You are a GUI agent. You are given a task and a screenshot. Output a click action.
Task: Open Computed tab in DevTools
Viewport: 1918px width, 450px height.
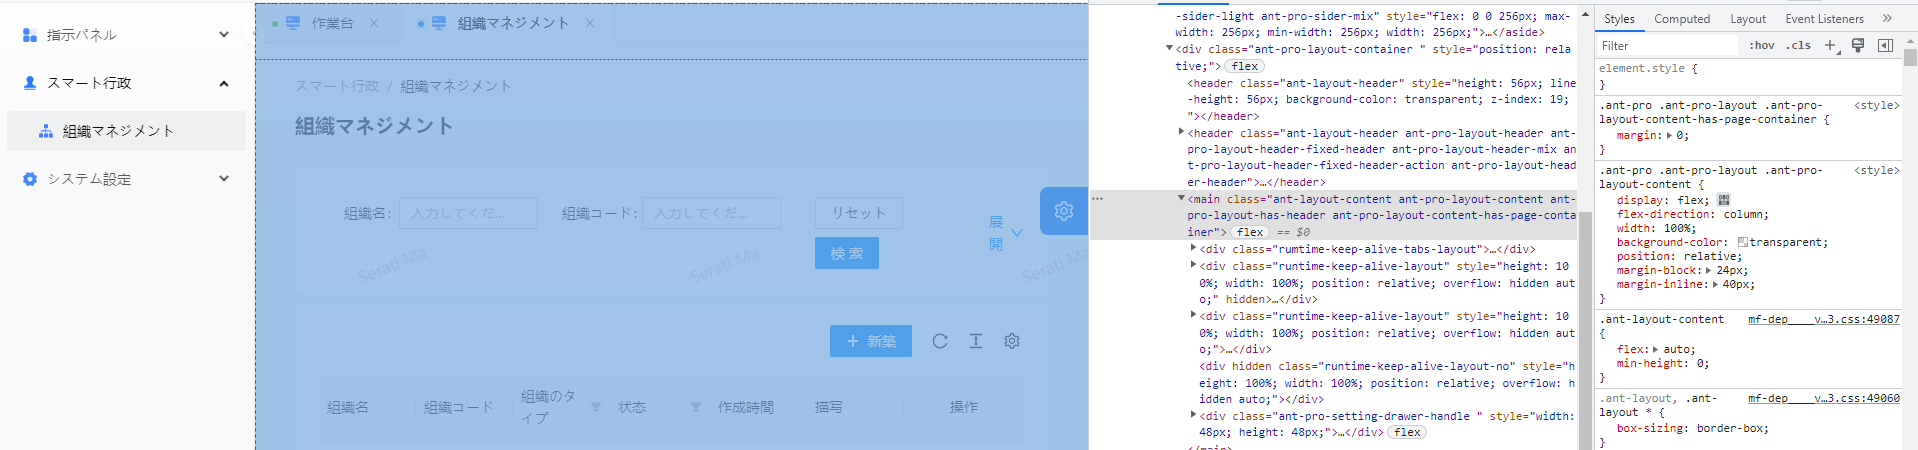coord(1682,18)
